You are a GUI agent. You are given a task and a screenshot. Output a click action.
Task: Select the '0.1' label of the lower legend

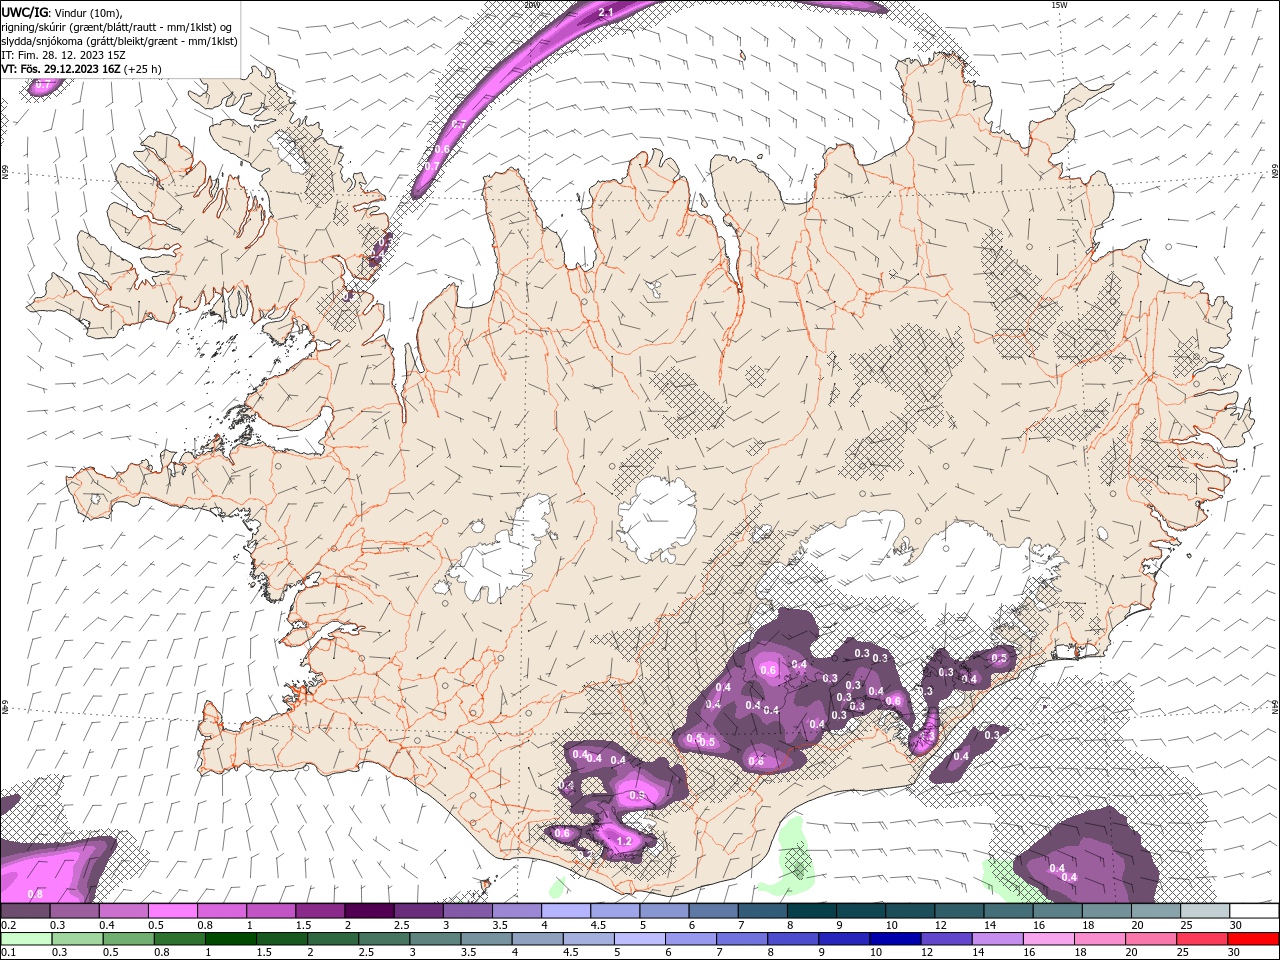tap(9, 953)
